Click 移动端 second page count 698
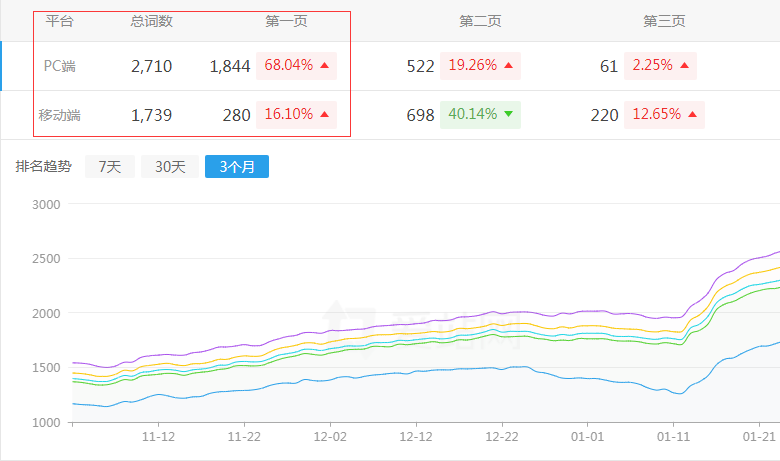 tap(420, 115)
